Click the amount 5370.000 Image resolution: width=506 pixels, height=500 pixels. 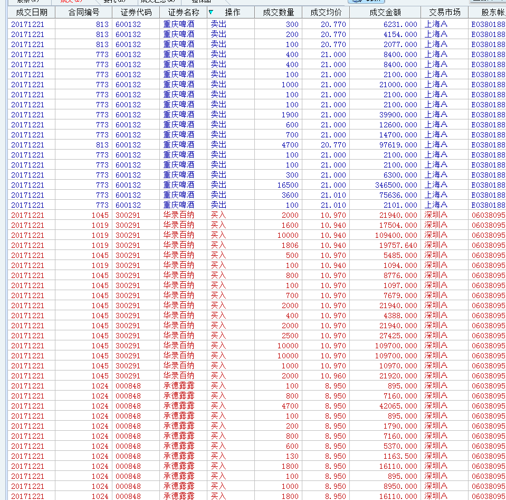point(400,446)
